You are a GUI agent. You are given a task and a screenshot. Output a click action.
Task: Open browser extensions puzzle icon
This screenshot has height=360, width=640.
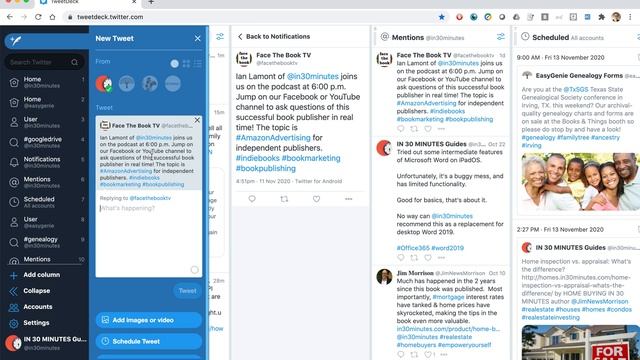coord(601,17)
